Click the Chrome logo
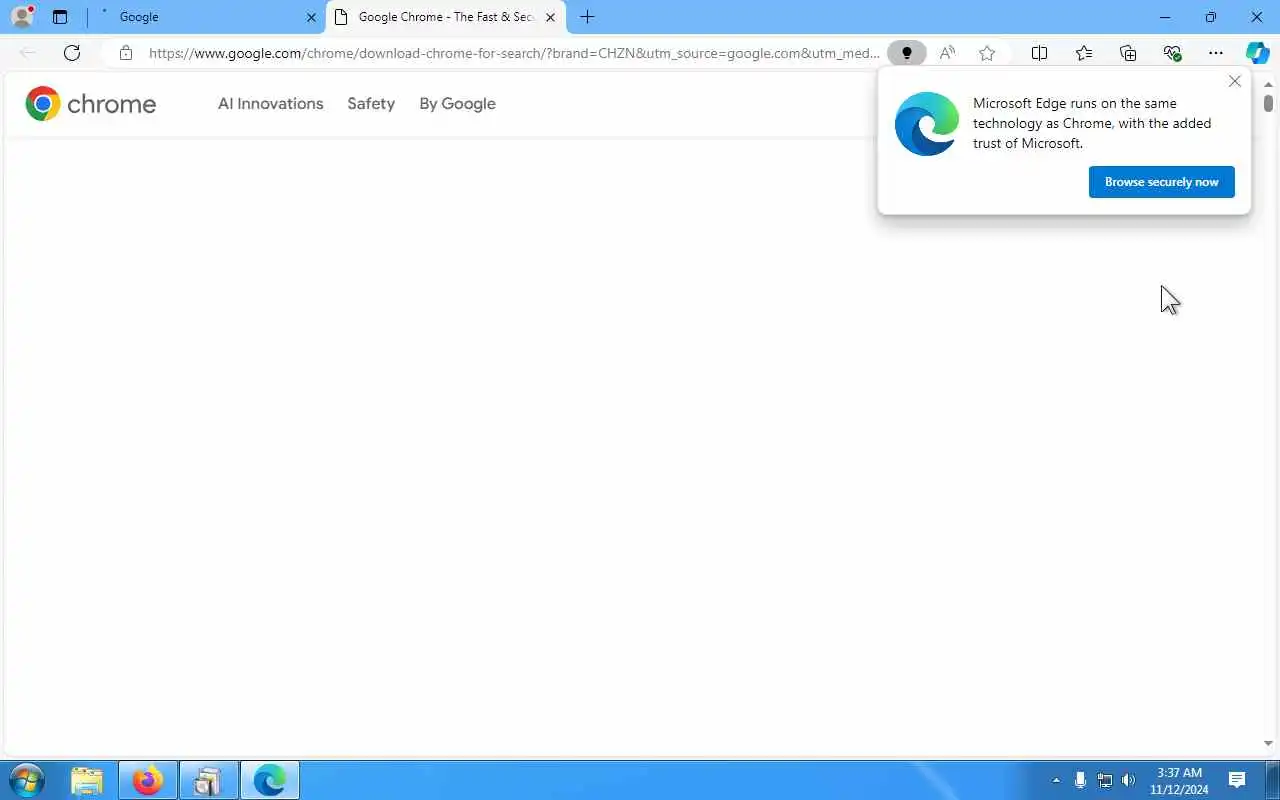This screenshot has width=1280, height=800. tap(91, 104)
